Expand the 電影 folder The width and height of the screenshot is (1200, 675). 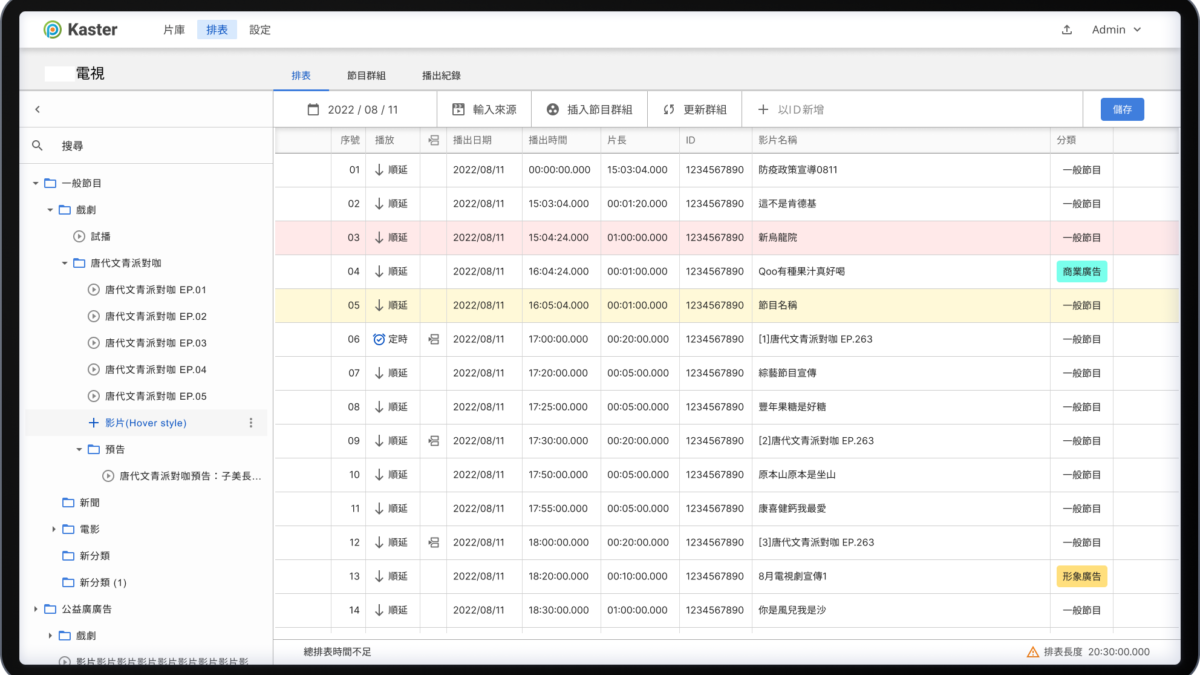coord(54,529)
